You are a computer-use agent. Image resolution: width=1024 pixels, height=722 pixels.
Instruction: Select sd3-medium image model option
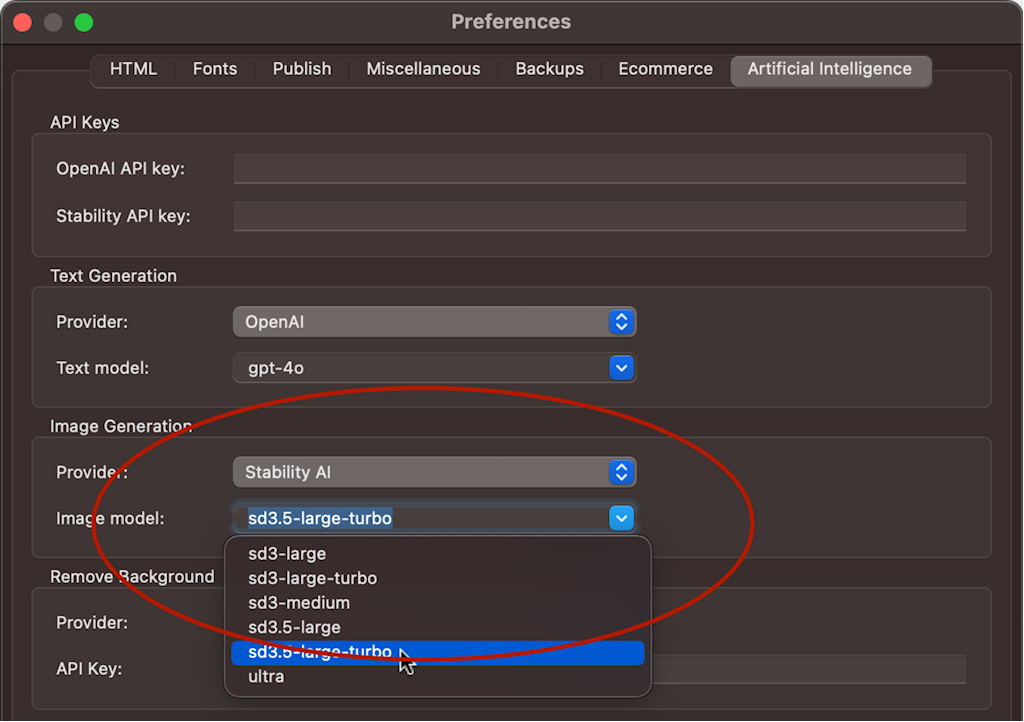(438, 603)
